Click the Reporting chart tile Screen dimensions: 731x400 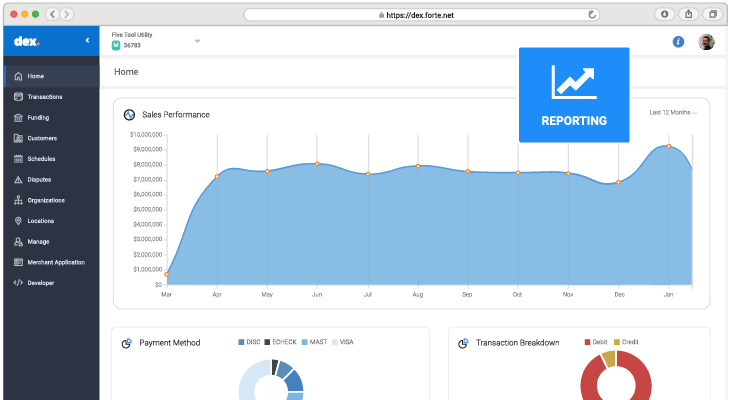(574, 95)
